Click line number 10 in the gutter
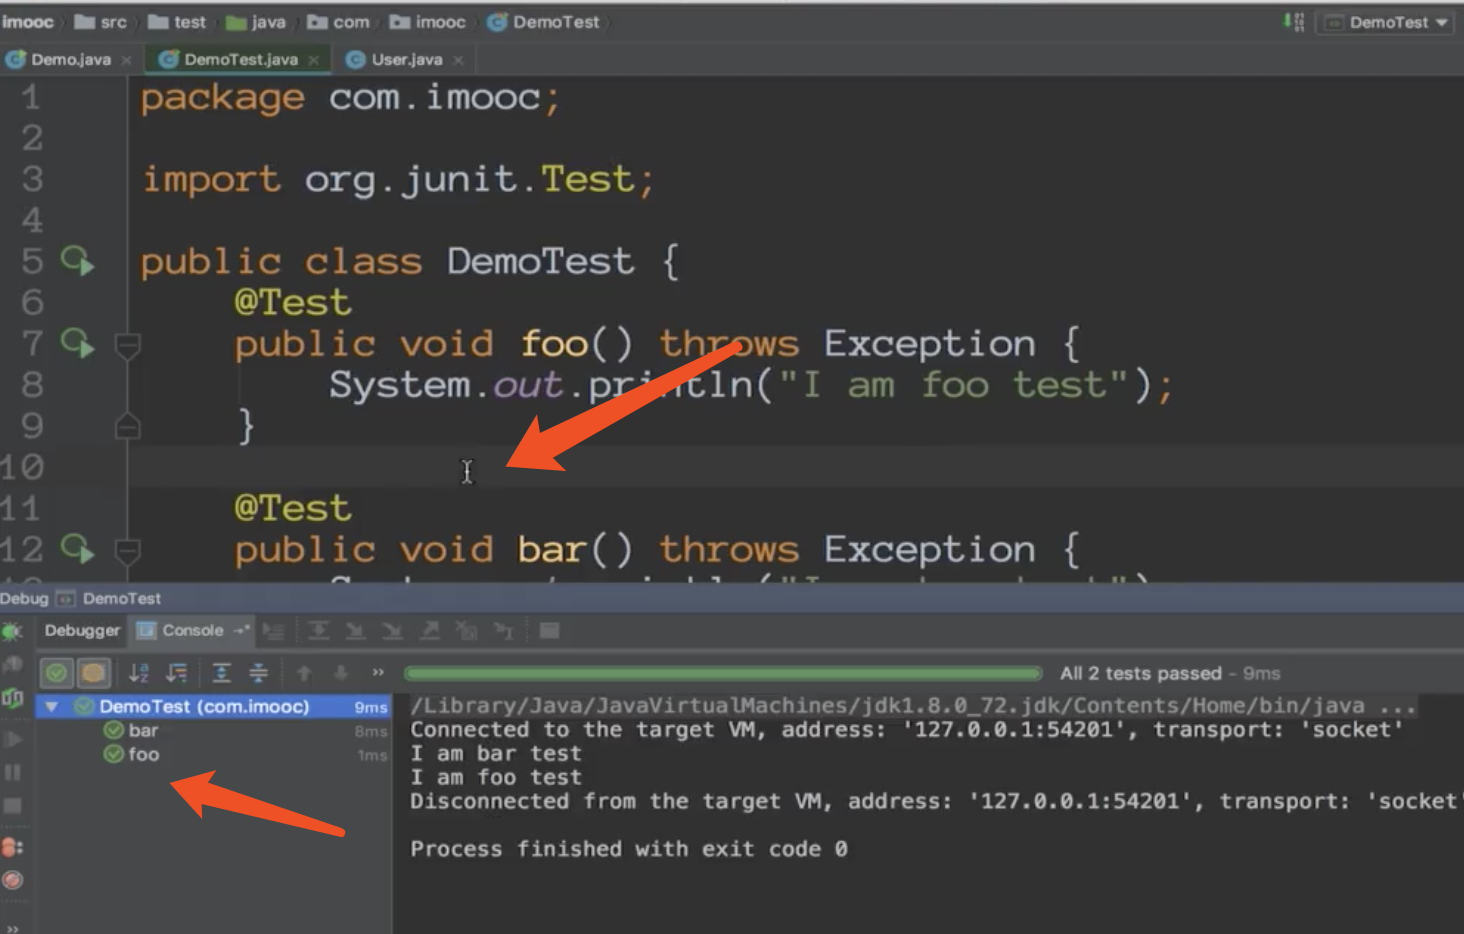Viewport: 1464px width, 934px height. pyautogui.click(x=22, y=466)
